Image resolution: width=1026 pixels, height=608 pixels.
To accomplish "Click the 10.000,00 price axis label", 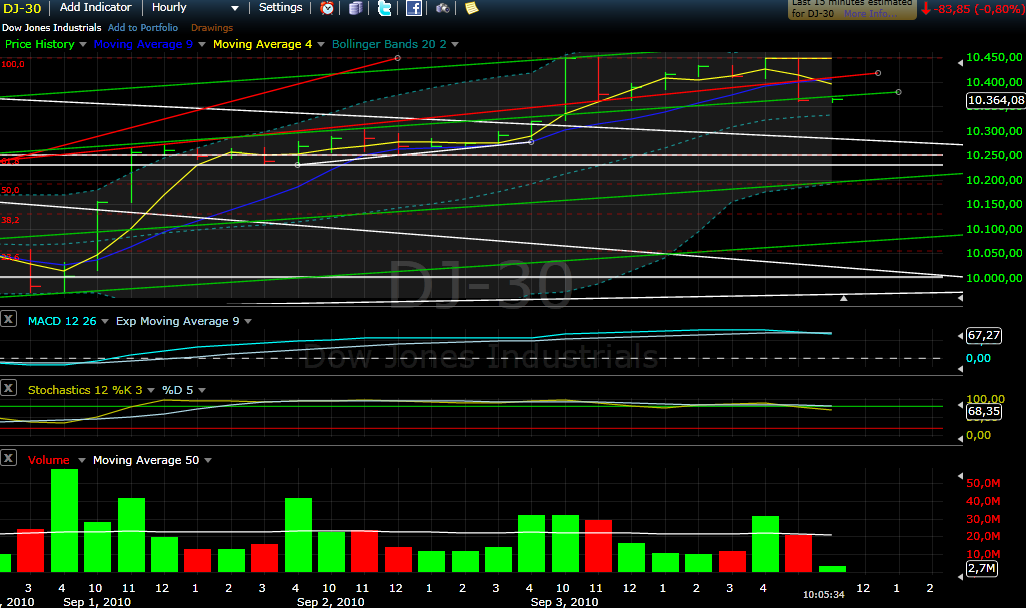I will (994, 277).
